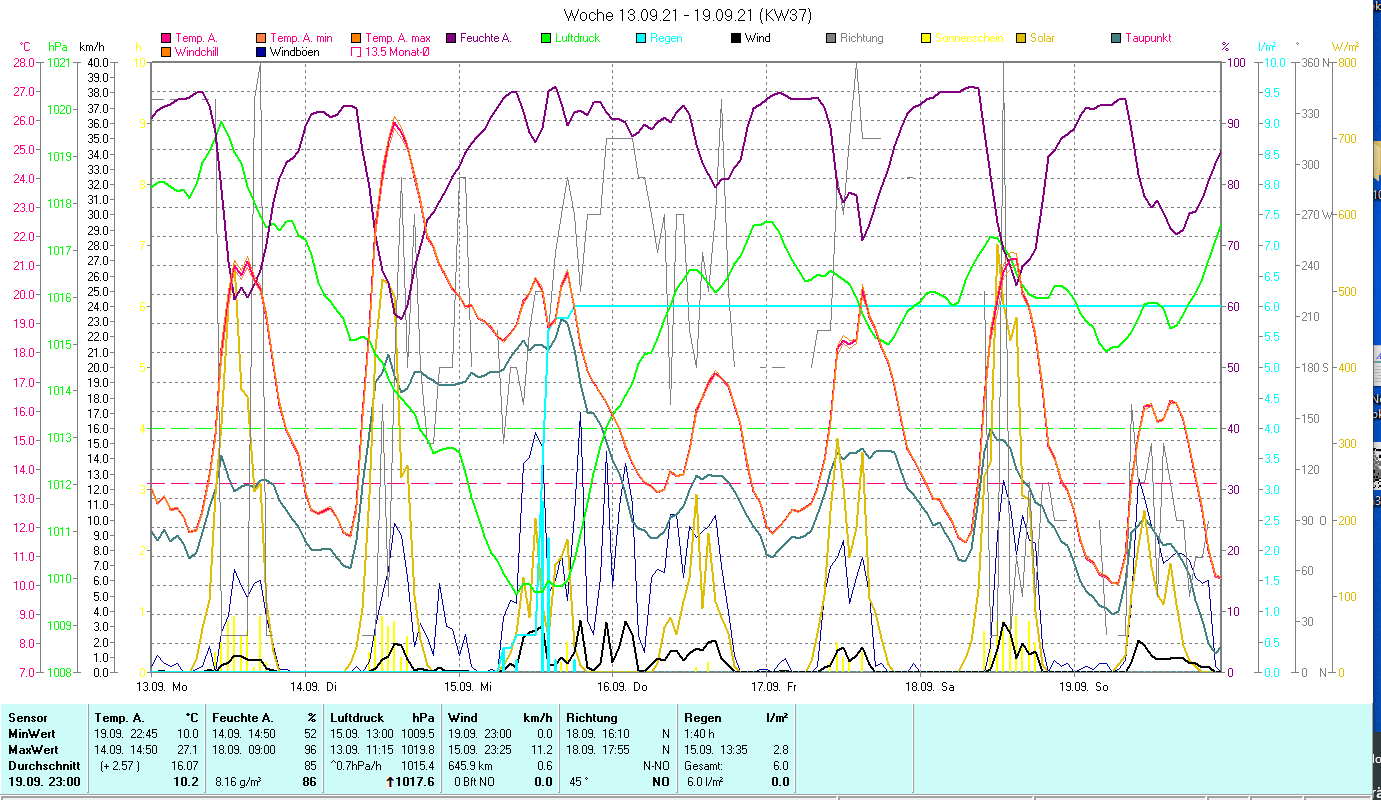Click the chart title Woche 13.09.21 - 19.09.21 (KW37)

688,15
